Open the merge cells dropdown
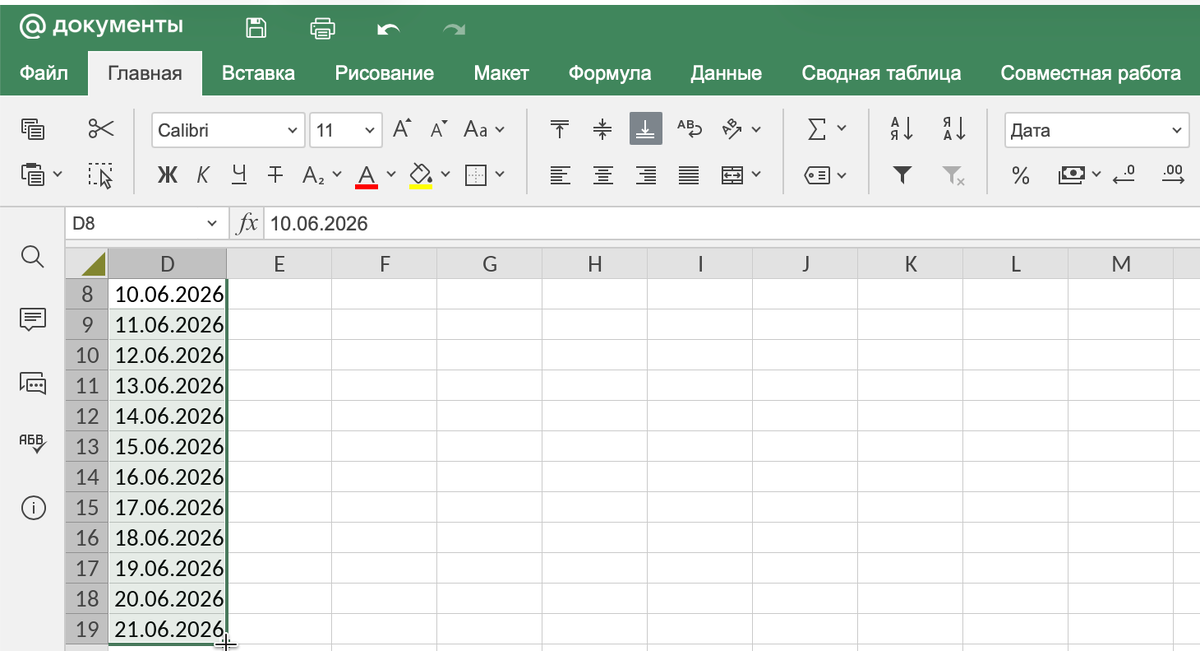The width and height of the screenshot is (1200, 651). coord(756,175)
